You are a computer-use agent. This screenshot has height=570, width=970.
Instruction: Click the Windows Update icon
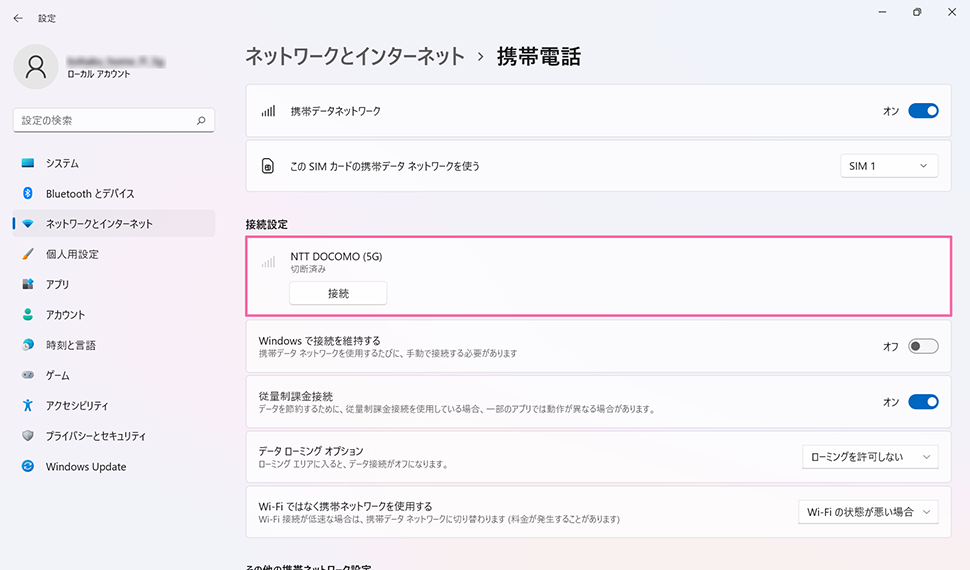[x=28, y=467]
